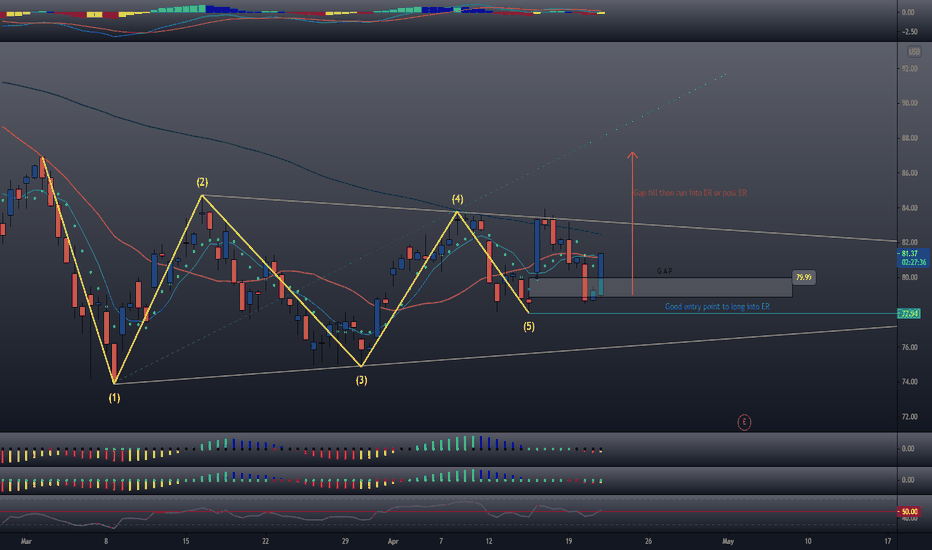Click the 92.00 price axis label
This screenshot has width=932, height=550.
coord(909,69)
